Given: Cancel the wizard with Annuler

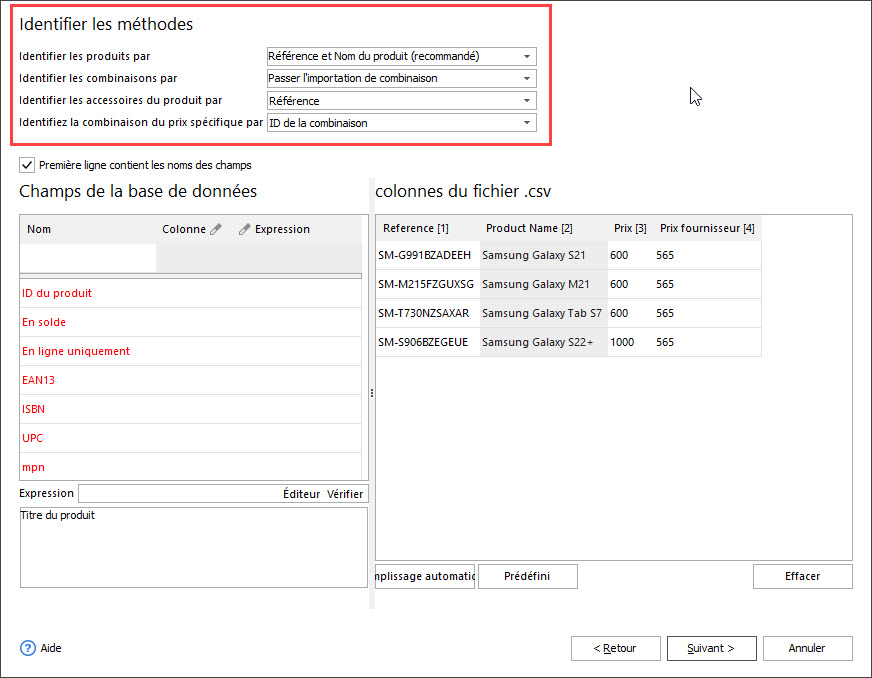Looking at the screenshot, I should [x=807, y=649].
